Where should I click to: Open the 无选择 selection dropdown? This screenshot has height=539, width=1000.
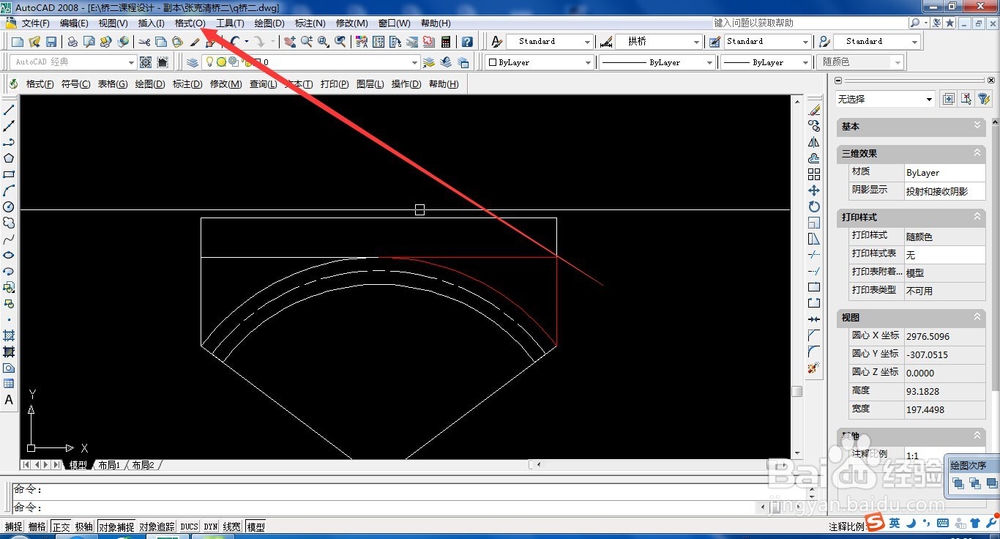(929, 99)
